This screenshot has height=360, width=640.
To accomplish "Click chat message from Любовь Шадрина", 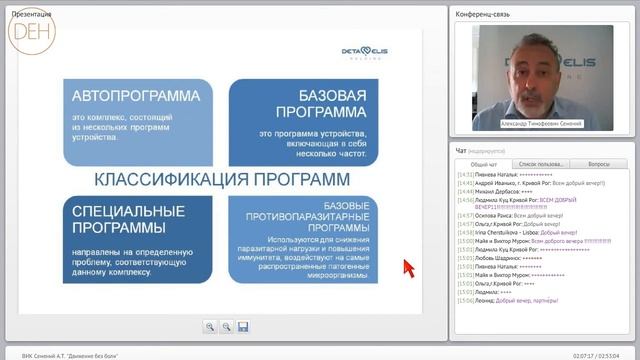I will click(x=500, y=258).
